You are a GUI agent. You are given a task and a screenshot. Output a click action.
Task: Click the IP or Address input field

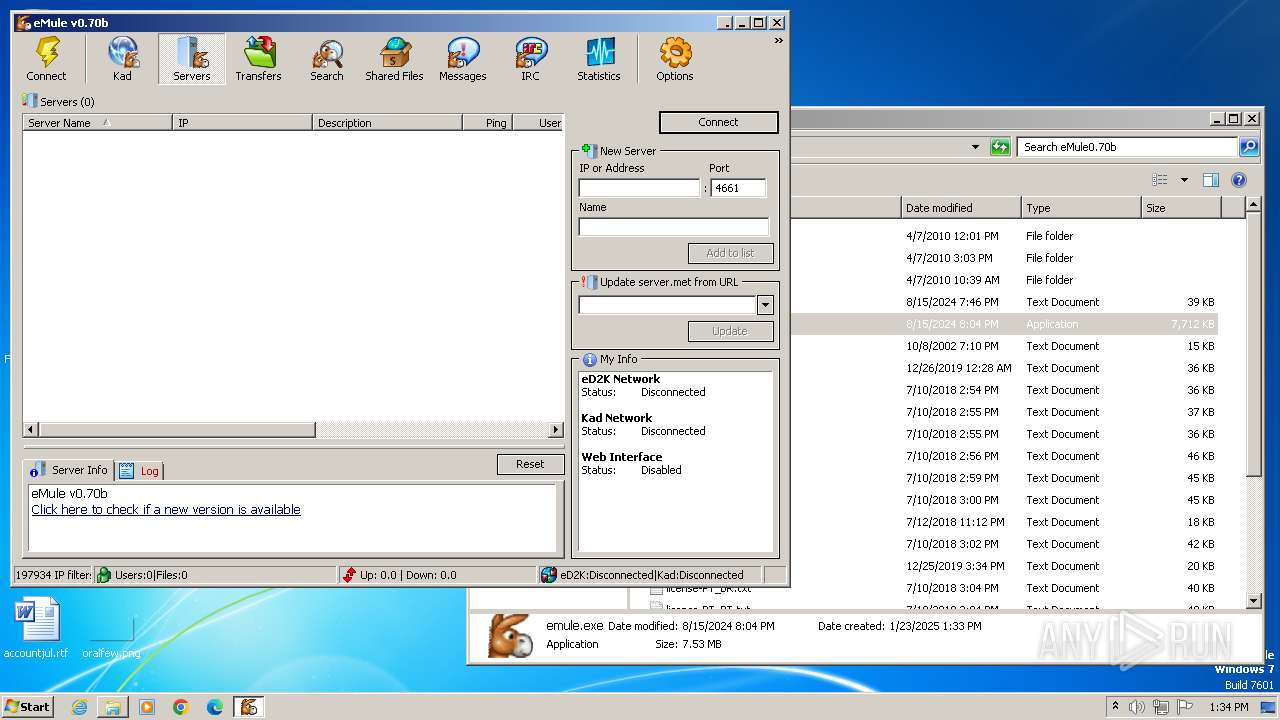click(x=639, y=188)
